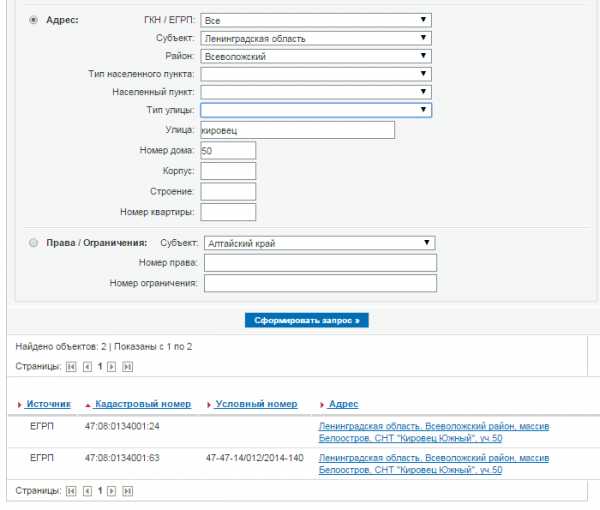Click the Номер квартиры input field
The image size is (600, 510).
coord(228,212)
